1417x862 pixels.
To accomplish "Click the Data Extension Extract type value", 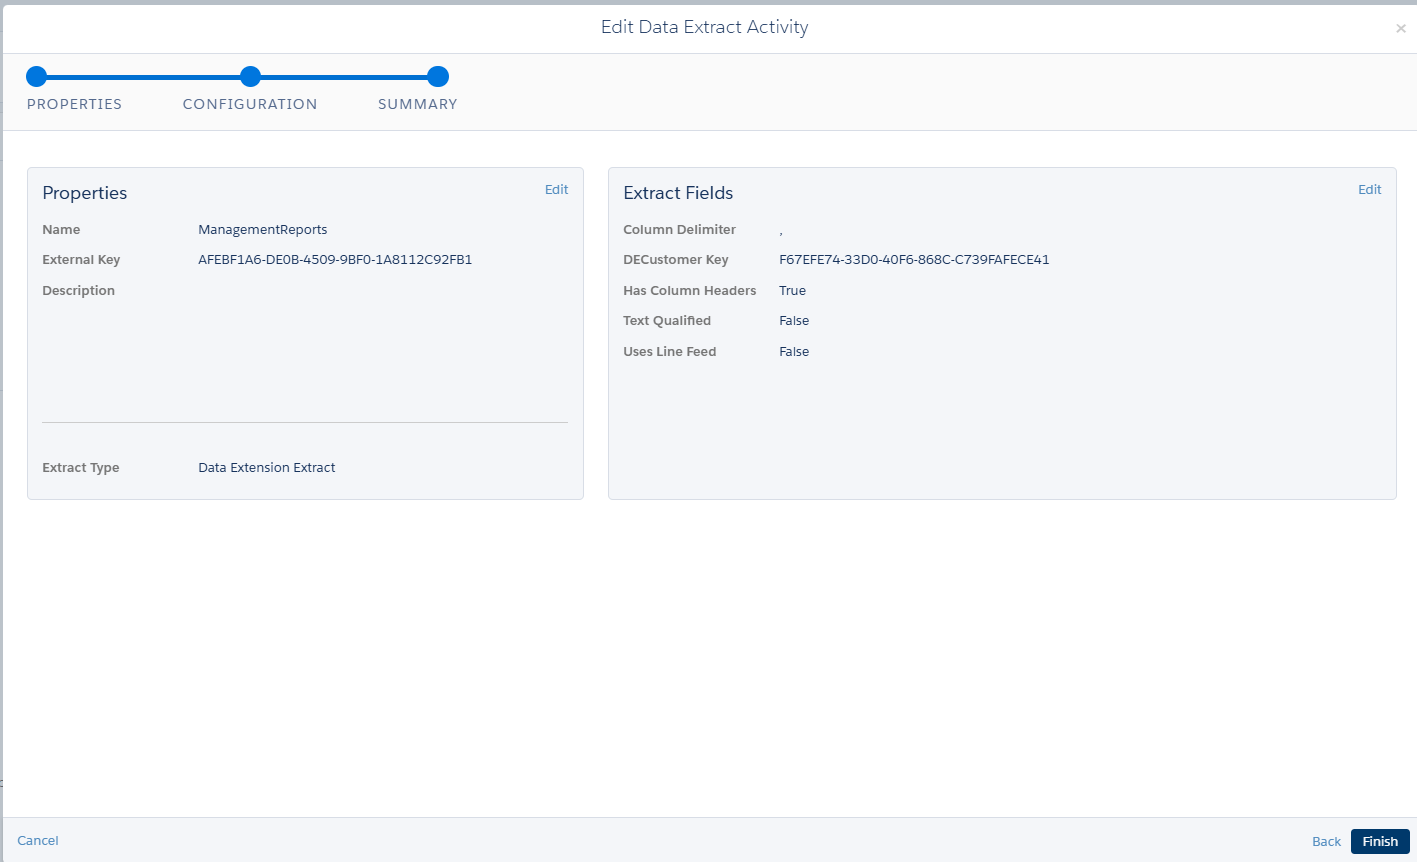I will [266, 468].
